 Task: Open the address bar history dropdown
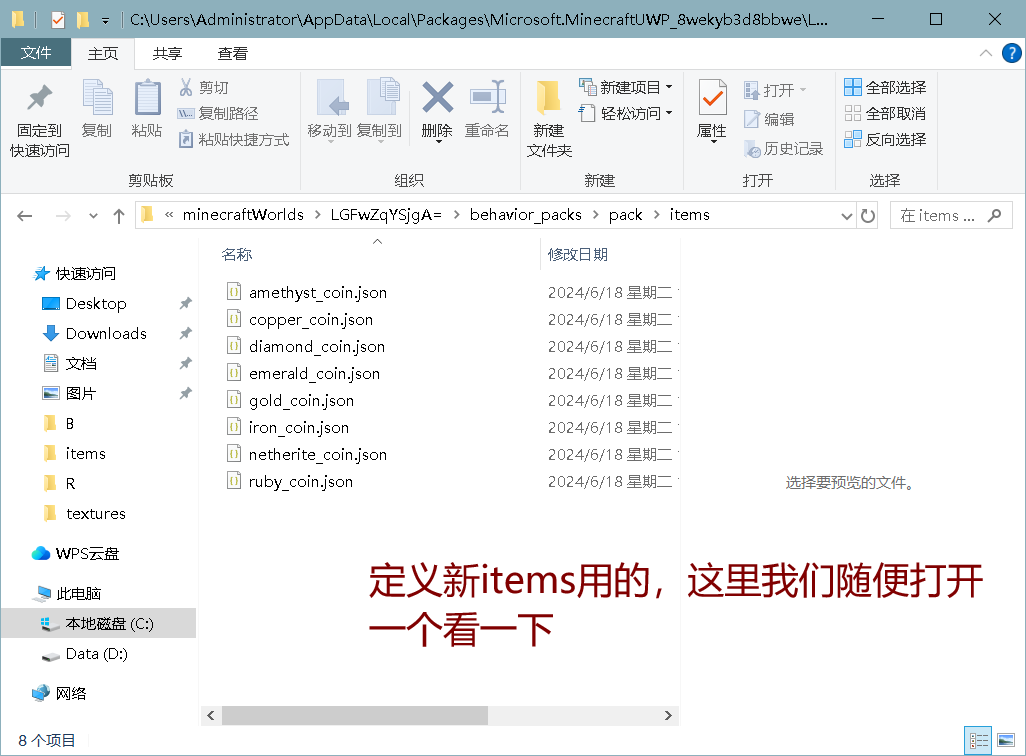(847, 216)
